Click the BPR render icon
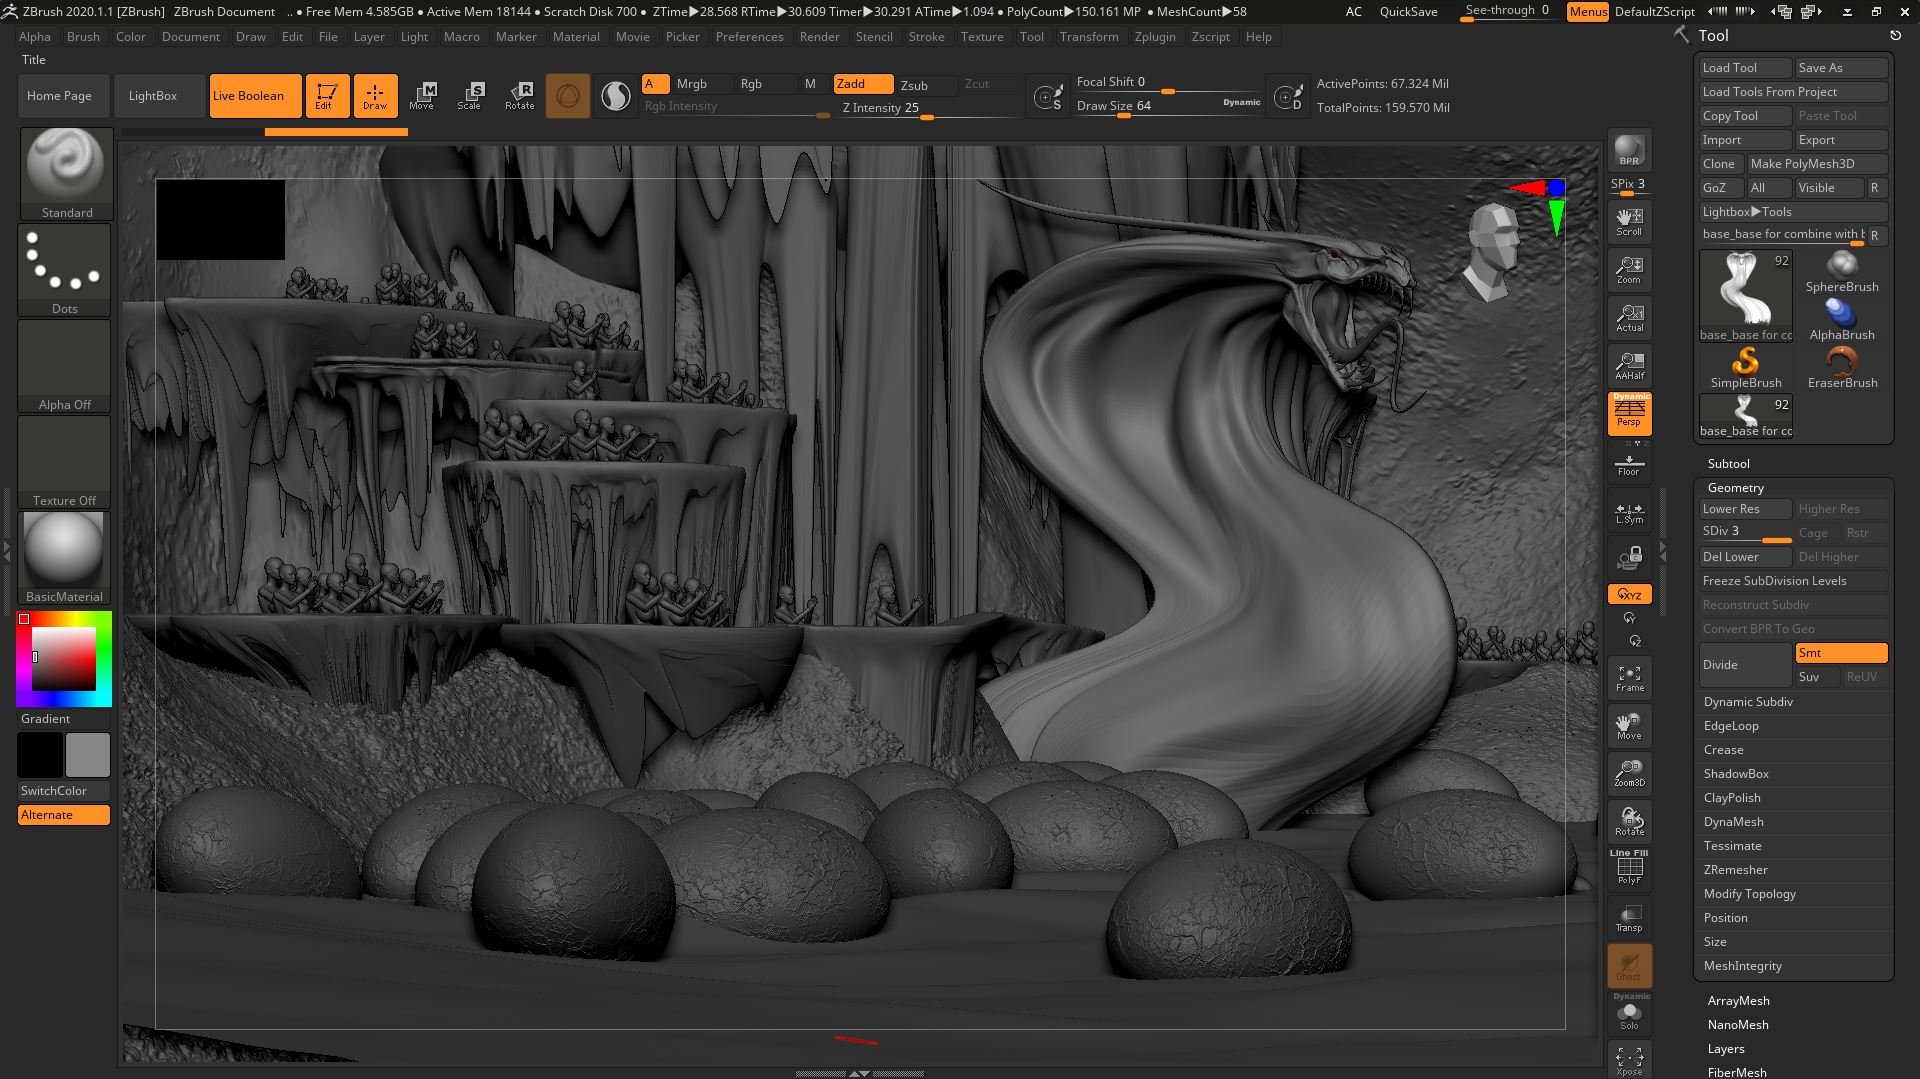This screenshot has height=1079, width=1920. 1629,150
